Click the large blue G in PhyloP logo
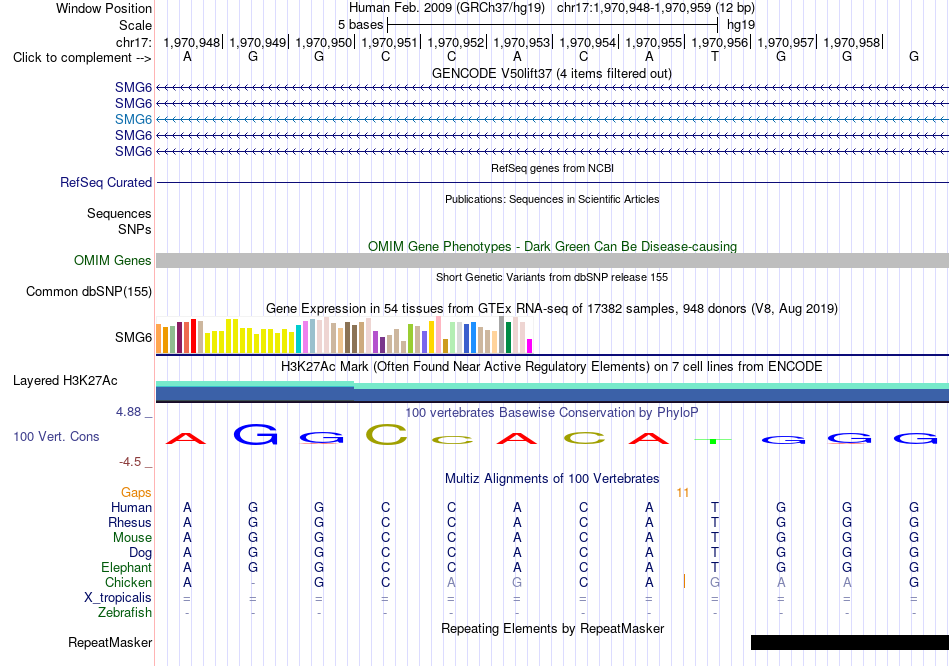The height and width of the screenshot is (666, 950). tap(256, 435)
